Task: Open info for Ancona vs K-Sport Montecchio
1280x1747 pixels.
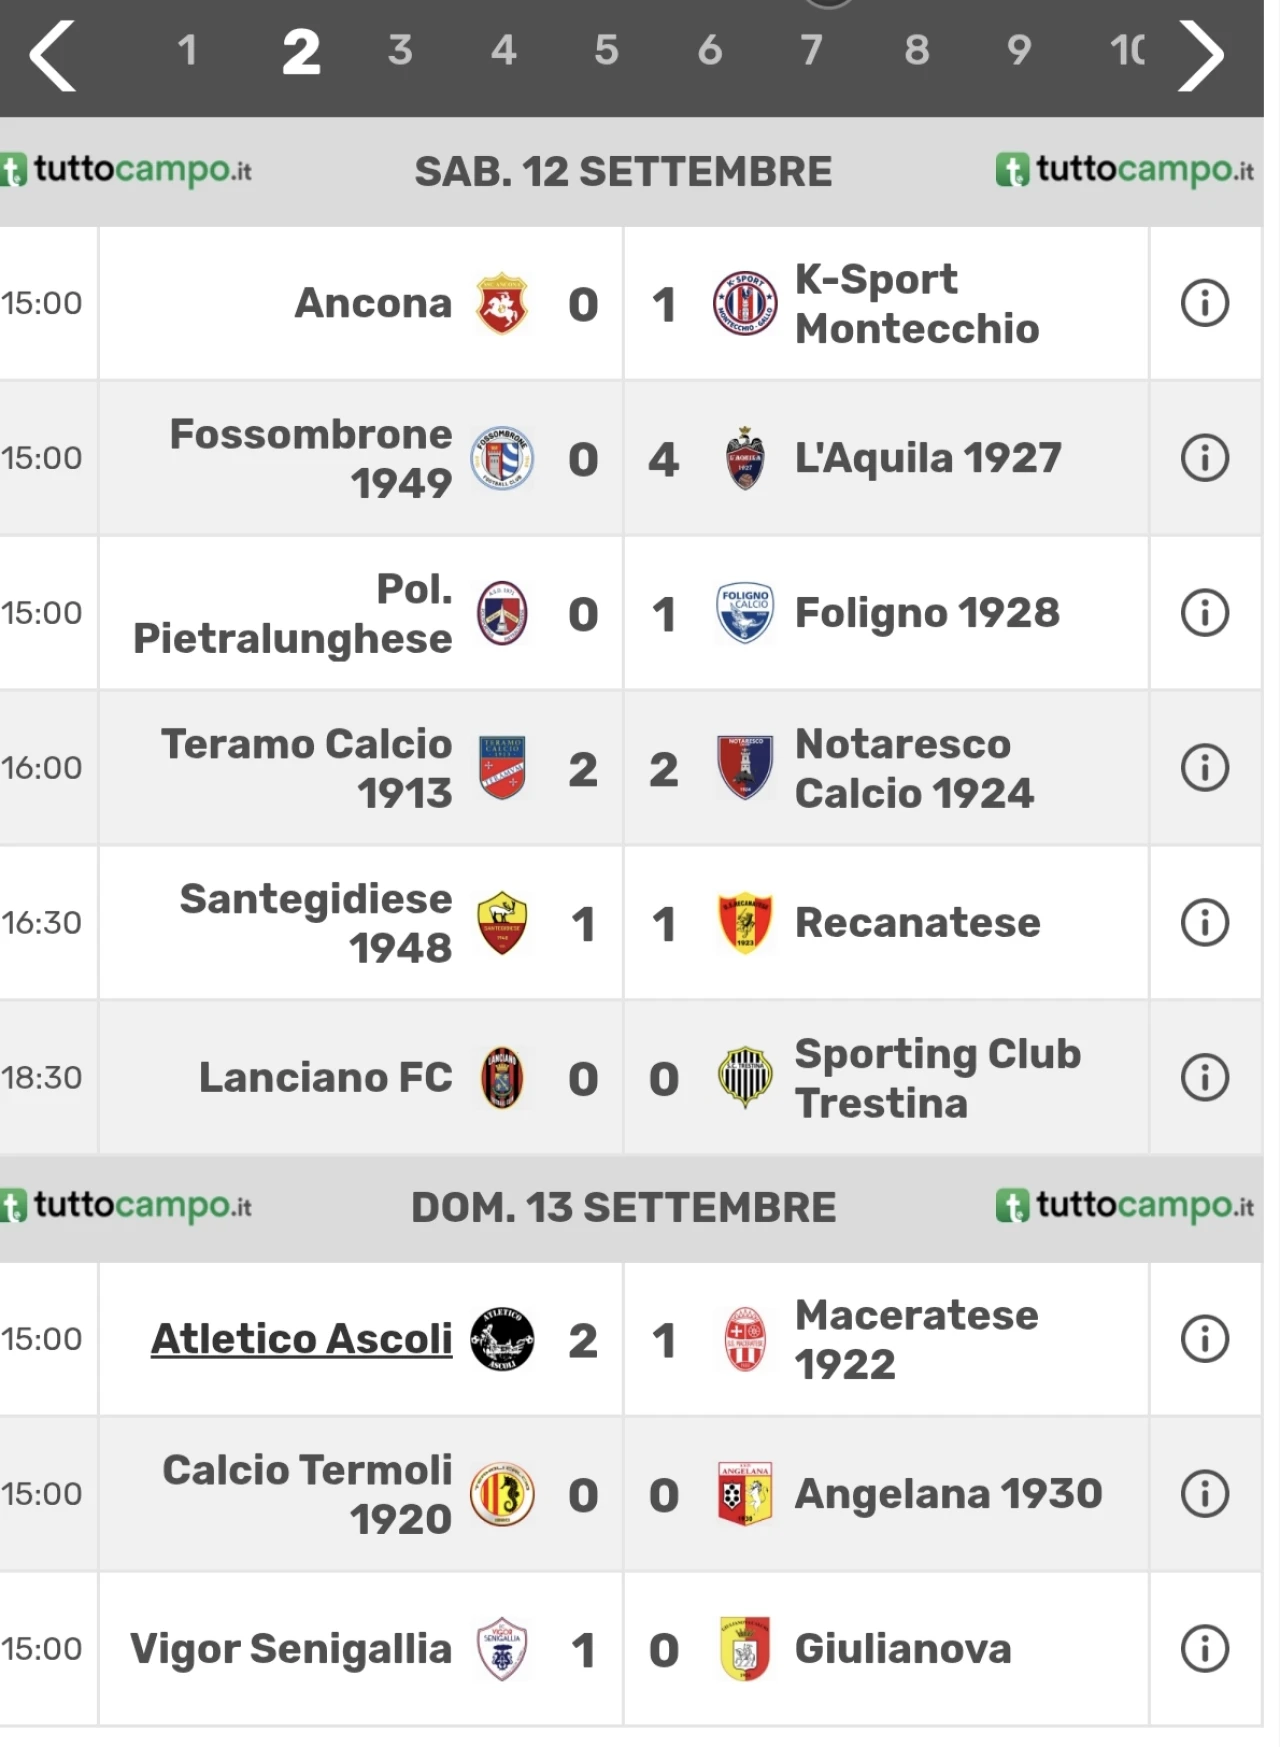Action: pos(1204,303)
